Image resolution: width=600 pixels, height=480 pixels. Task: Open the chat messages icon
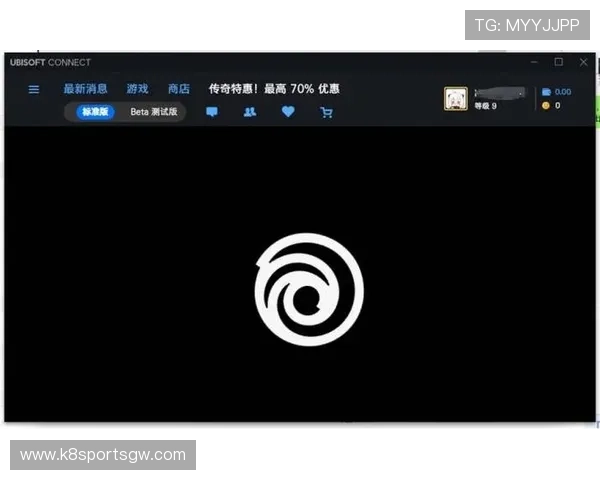pyautogui.click(x=212, y=112)
